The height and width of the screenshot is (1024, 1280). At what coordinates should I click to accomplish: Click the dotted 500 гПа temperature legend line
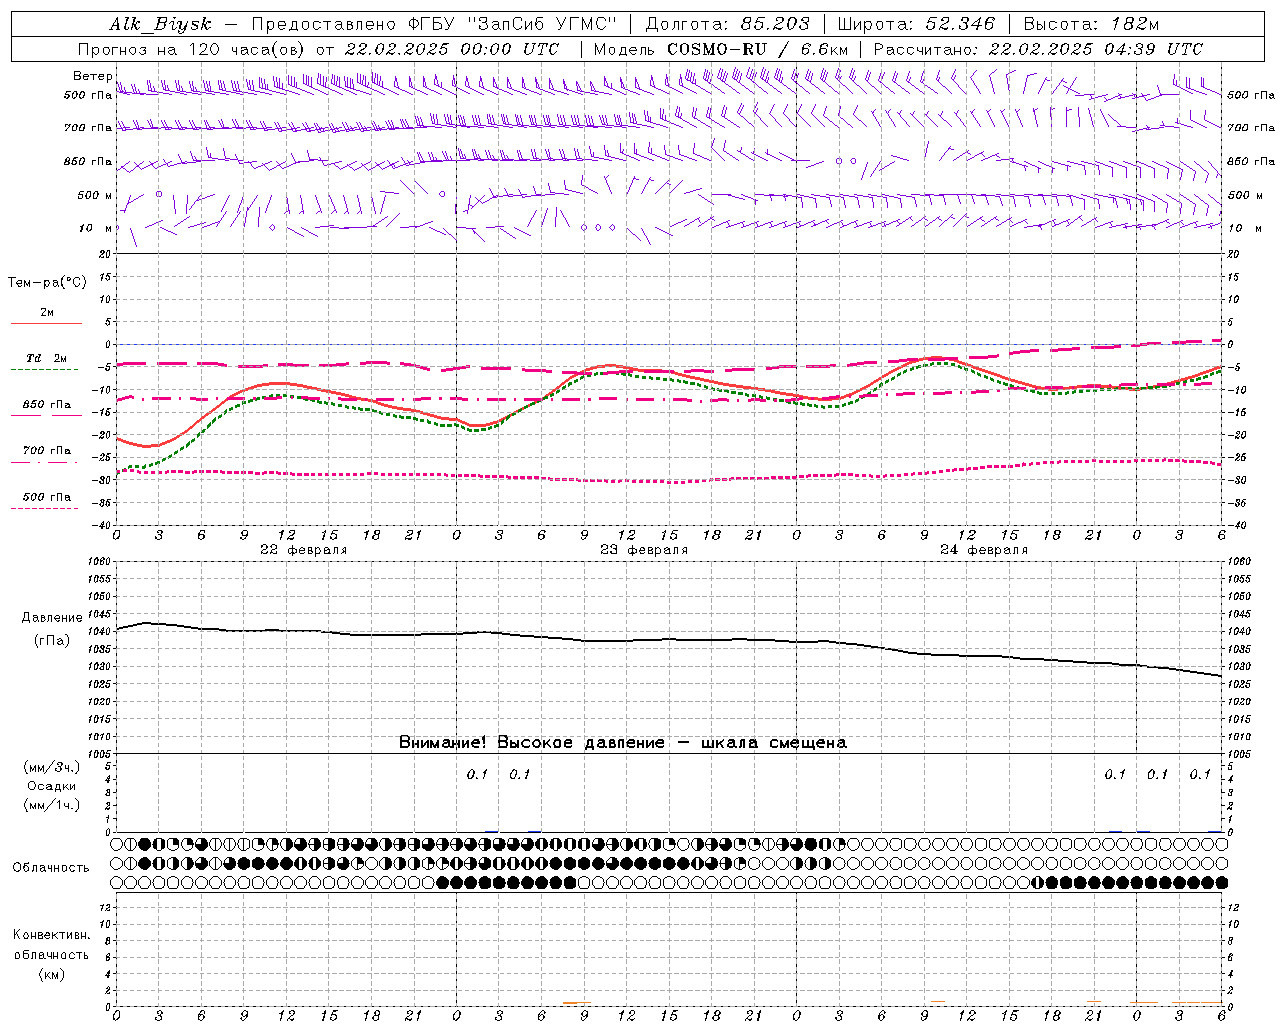(44, 508)
